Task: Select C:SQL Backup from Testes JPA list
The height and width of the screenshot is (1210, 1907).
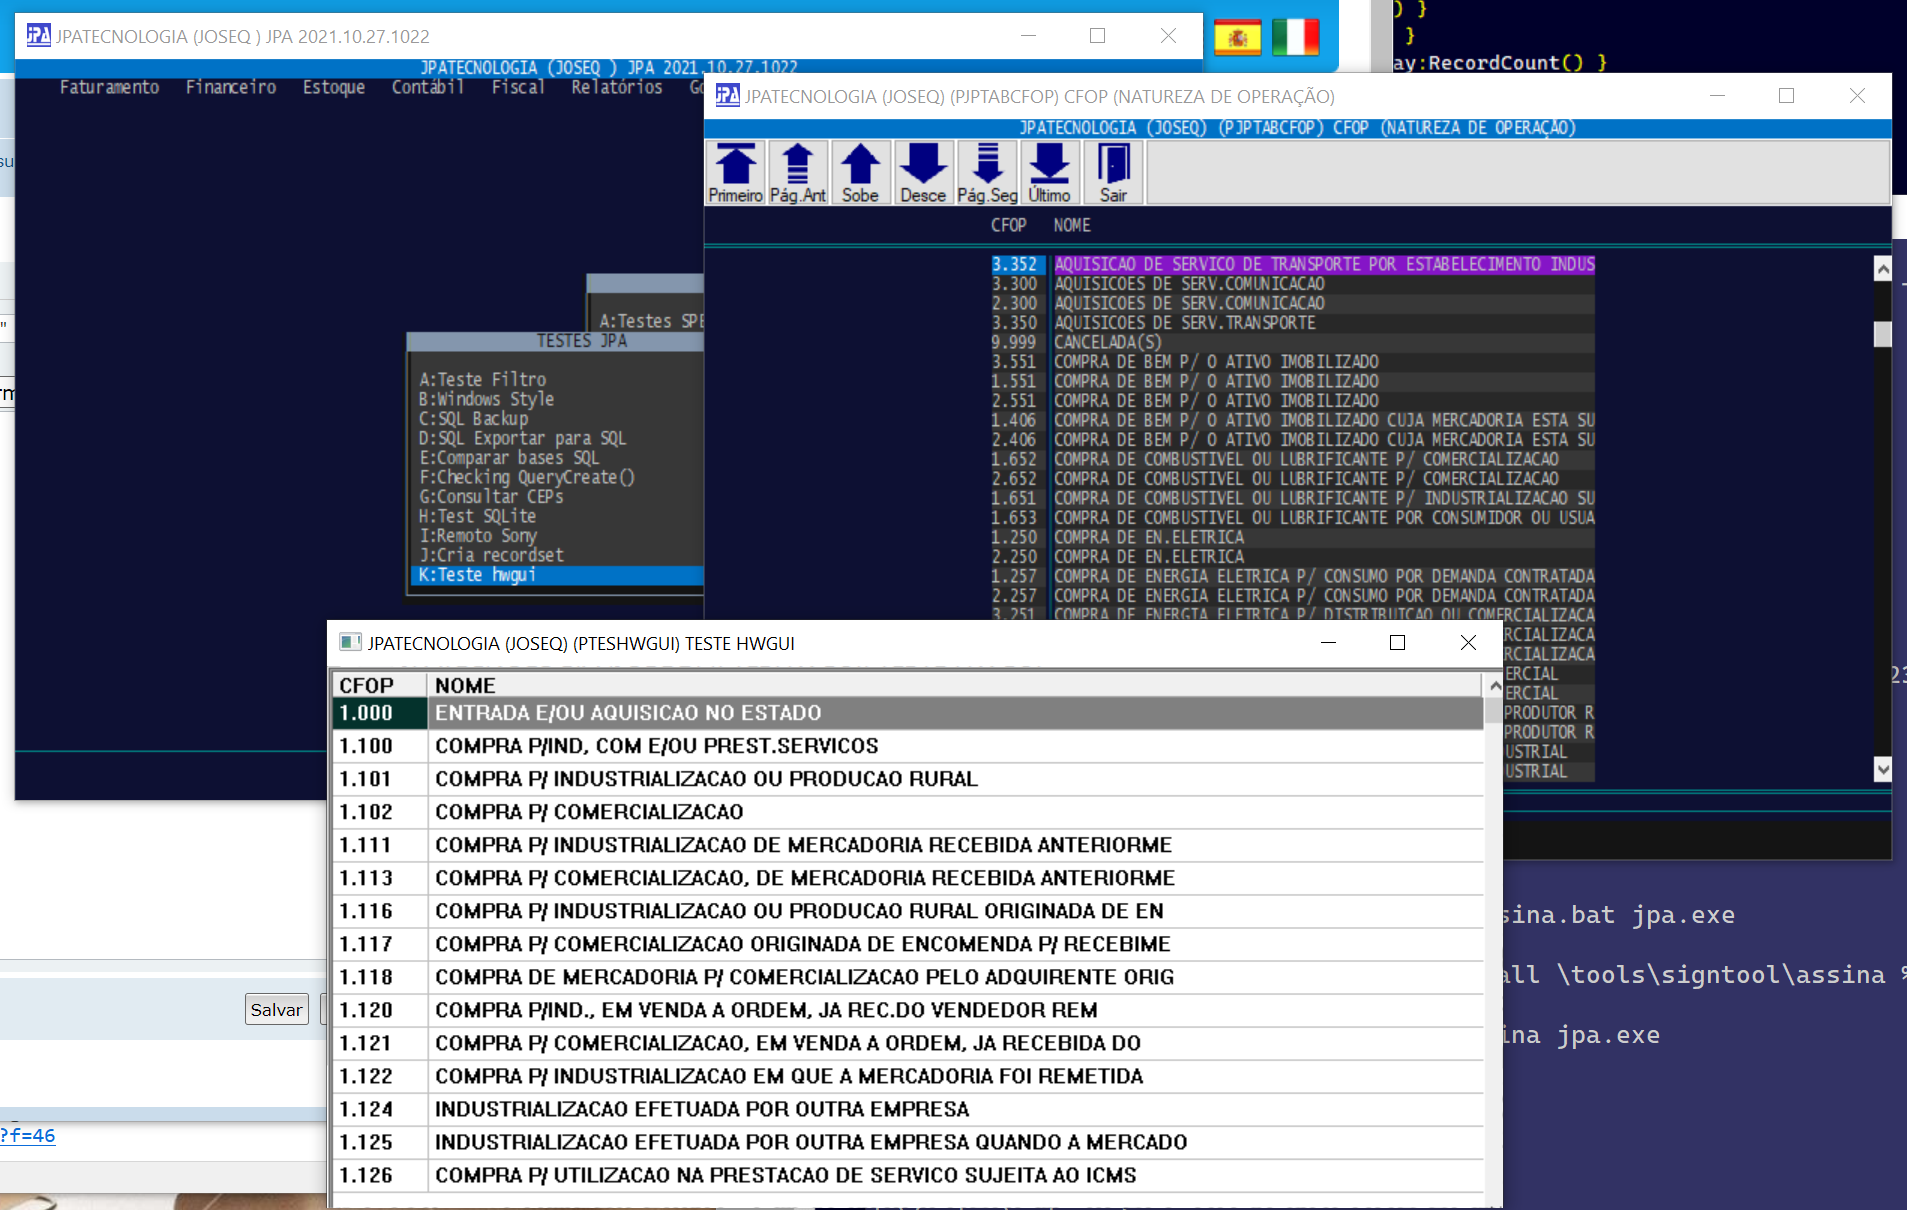Action: click(x=473, y=419)
